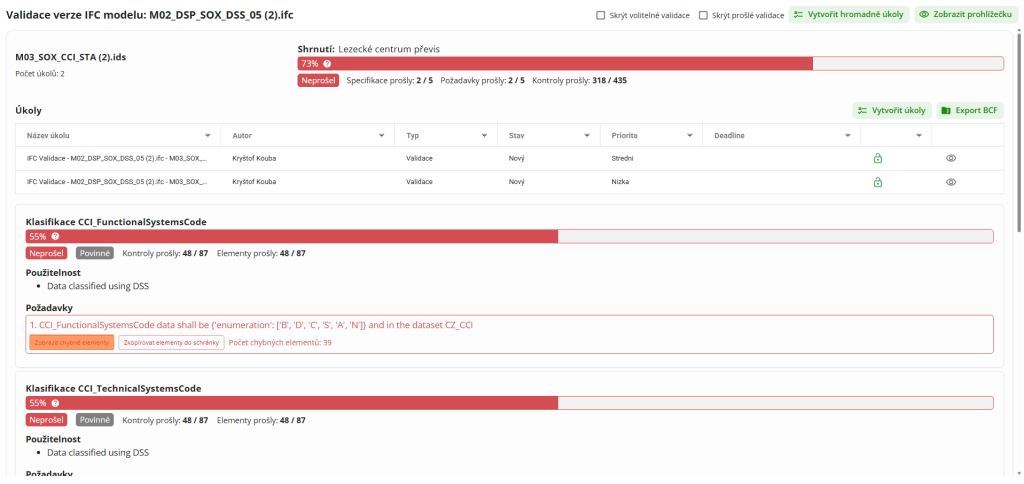This screenshot has width=1024, height=484.
Task: Enable the Skrýt volitelné validace checkbox
Action: coord(600,16)
